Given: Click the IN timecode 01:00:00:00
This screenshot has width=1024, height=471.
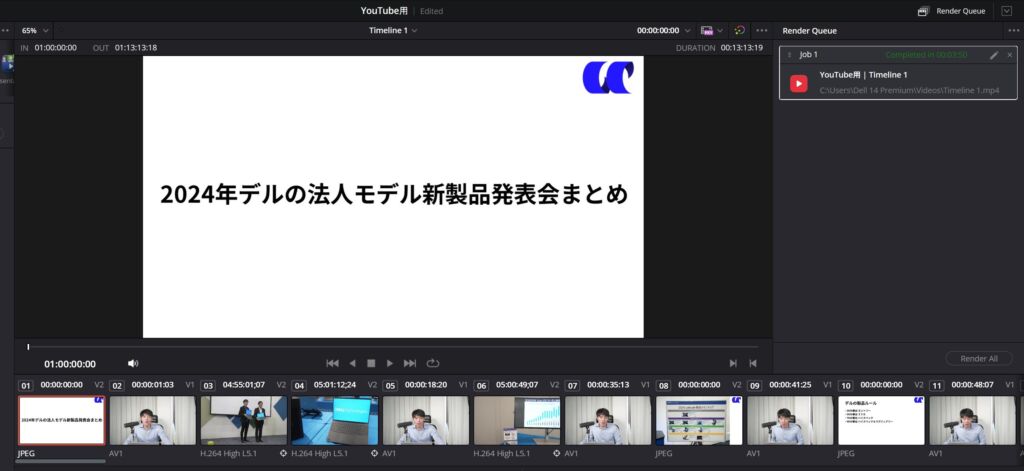Looking at the screenshot, I should (56, 48).
